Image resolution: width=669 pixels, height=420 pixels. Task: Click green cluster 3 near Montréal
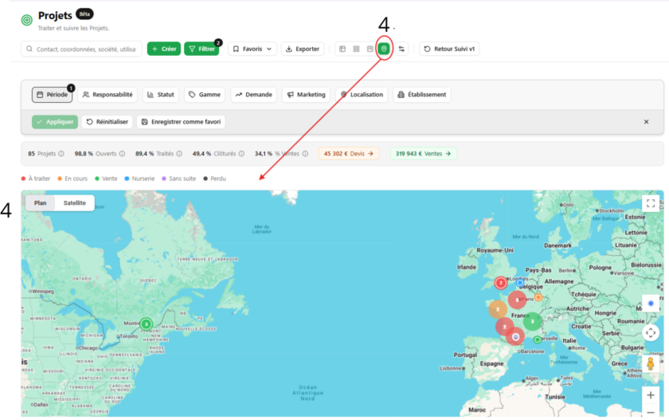[146, 324]
